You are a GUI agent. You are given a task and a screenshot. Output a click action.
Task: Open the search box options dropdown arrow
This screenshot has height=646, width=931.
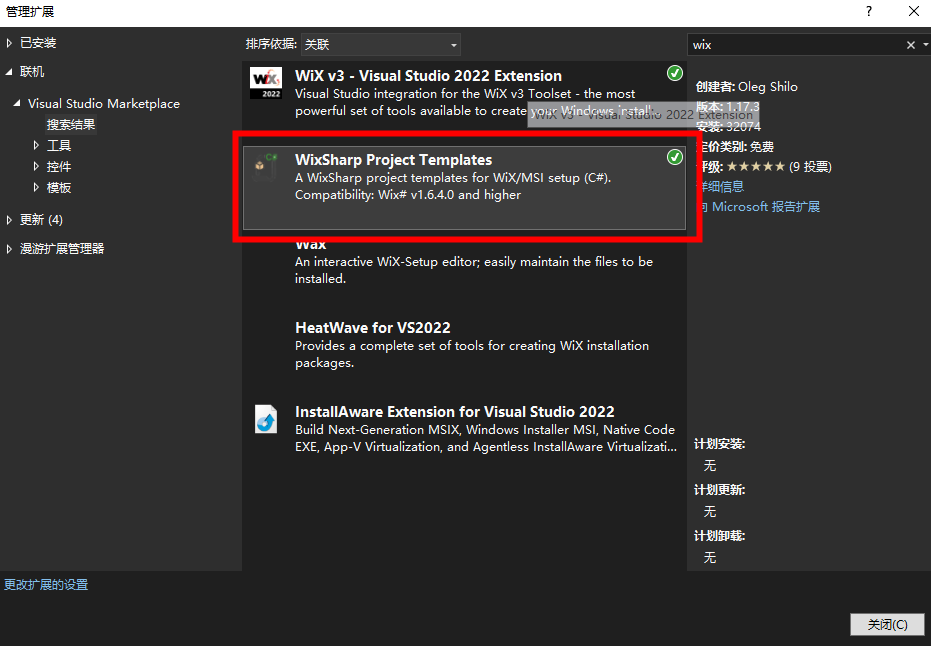pos(926,45)
